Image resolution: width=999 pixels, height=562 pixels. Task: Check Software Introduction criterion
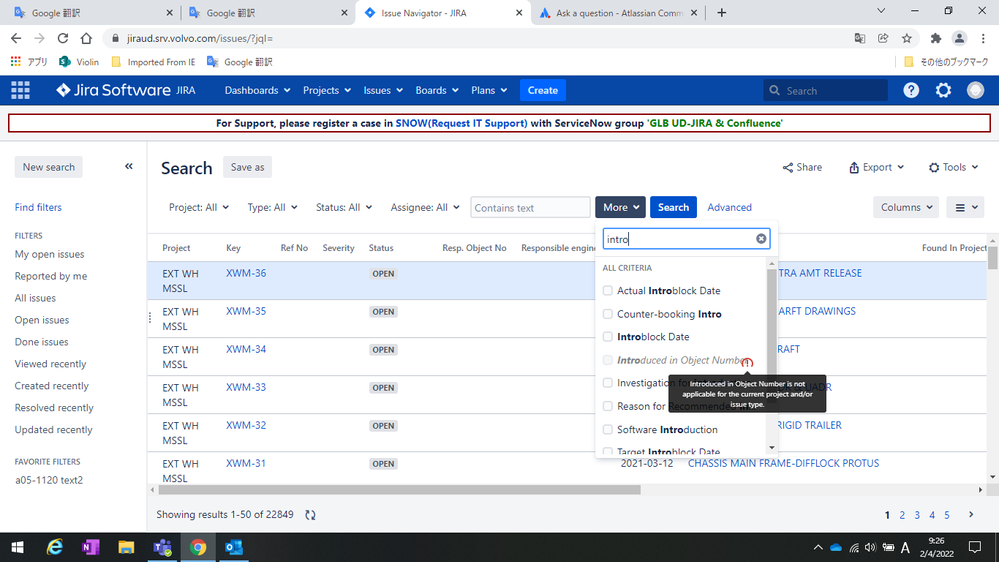pos(607,429)
